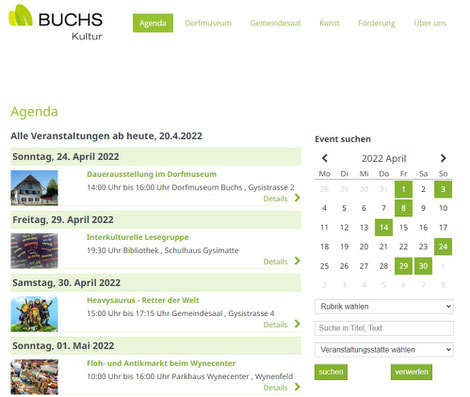This screenshot has height=397, width=470.
Task: Click arrow next to Lesegruppe Details
Action: pyautogui.click(x=297, y=261)
